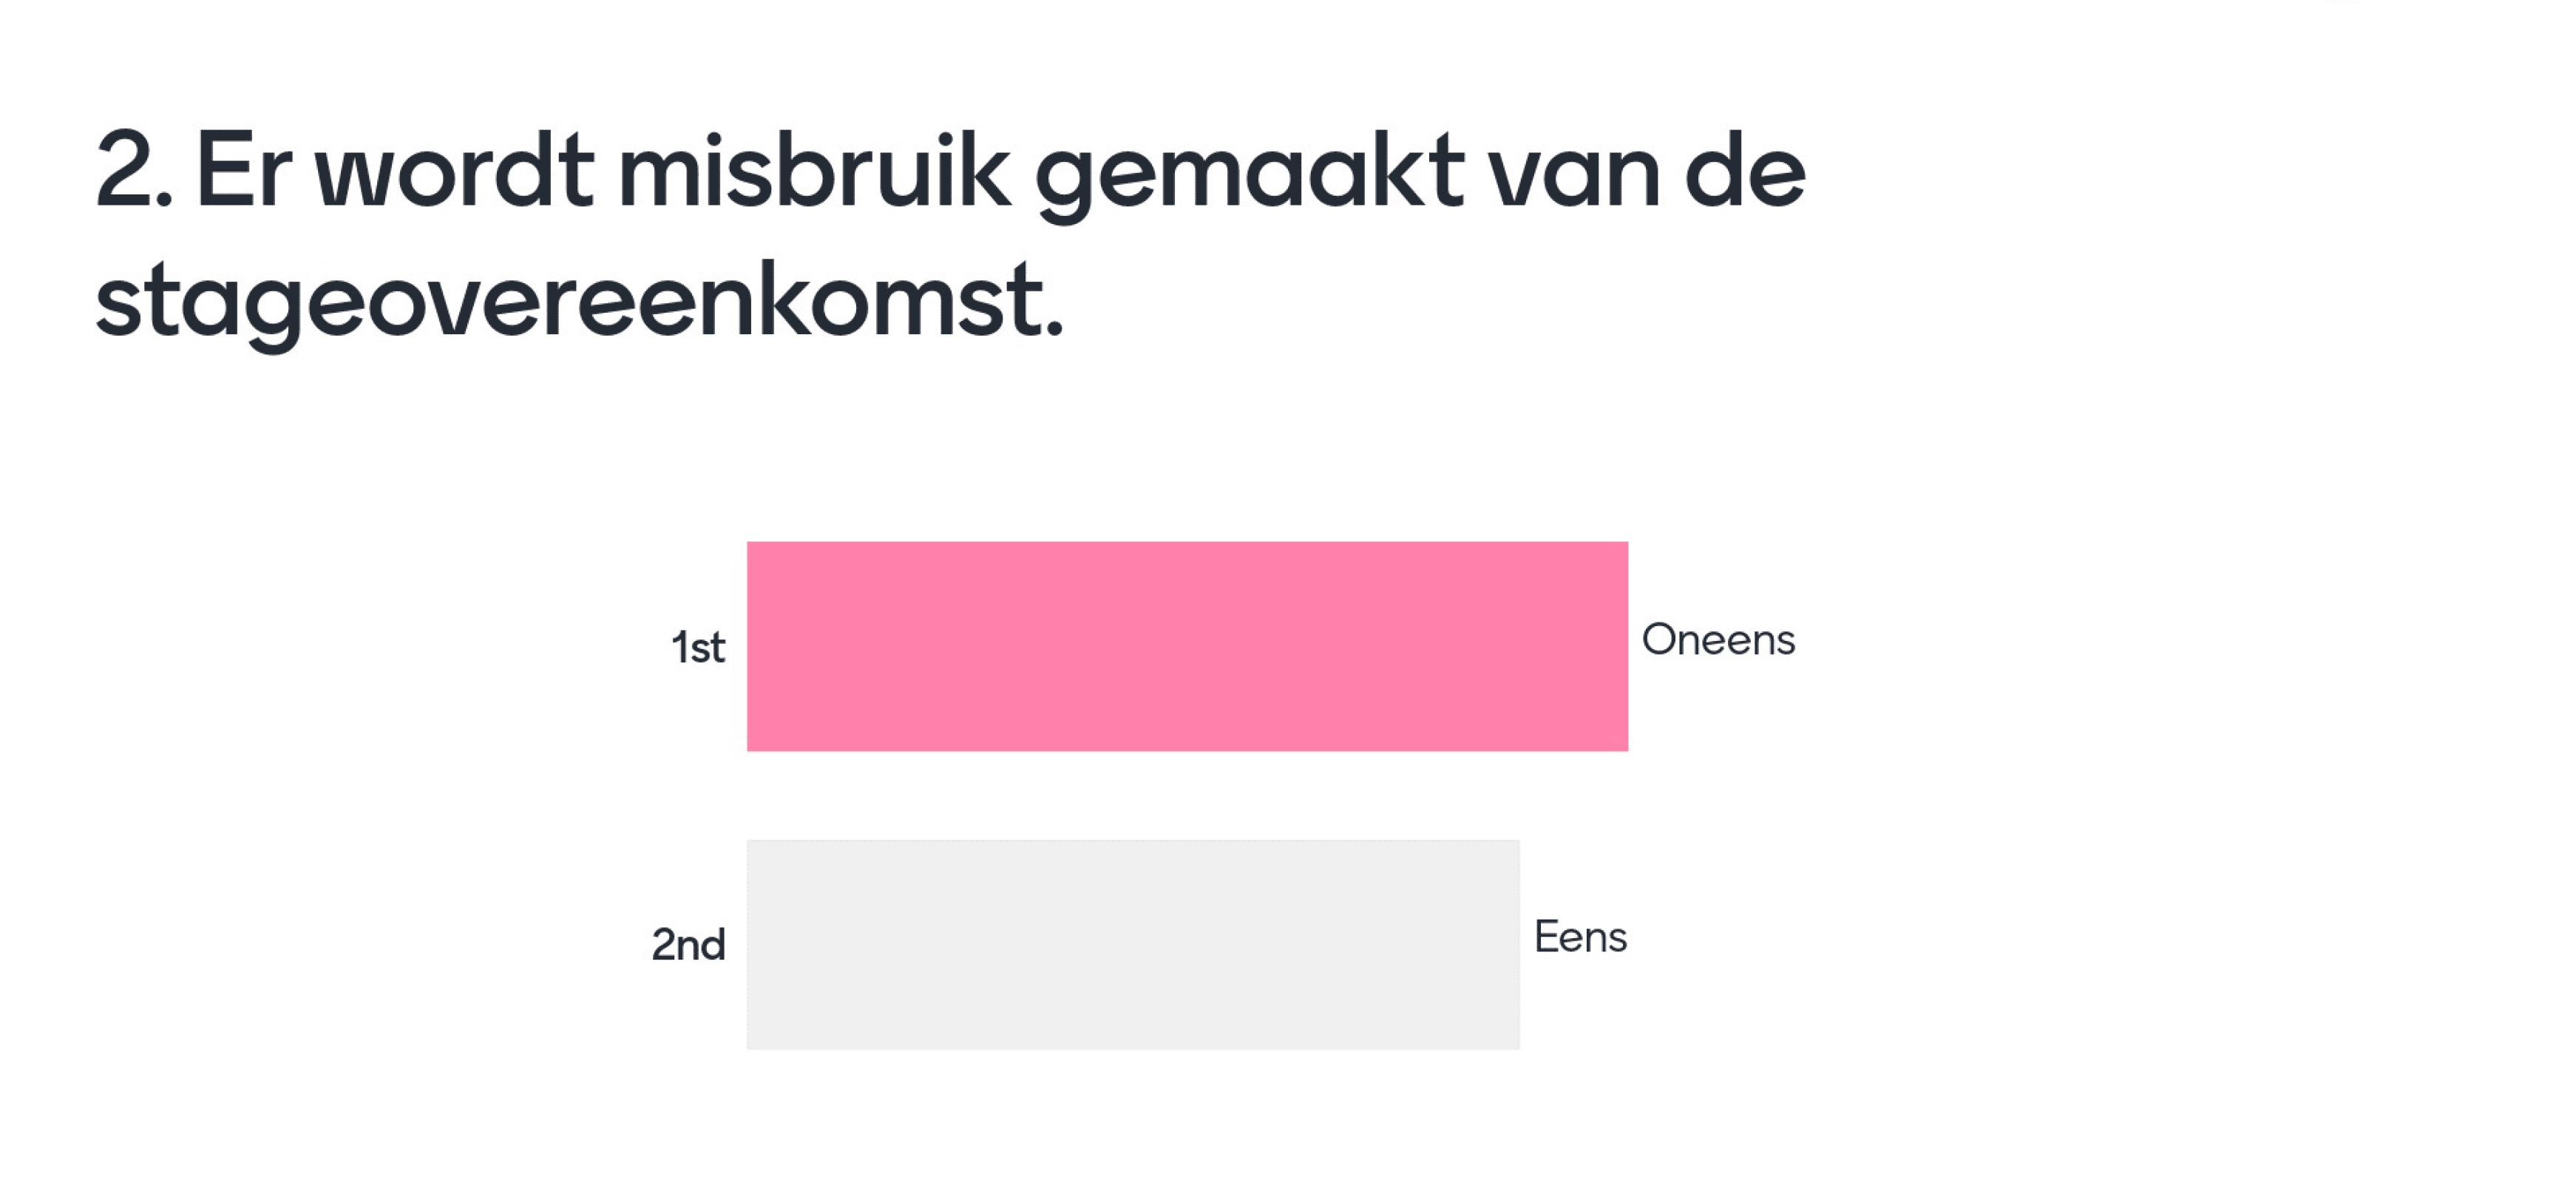Click the center of the second-place bar
Viewport: 2576px width, 1191px height.
coord(1133,944)
